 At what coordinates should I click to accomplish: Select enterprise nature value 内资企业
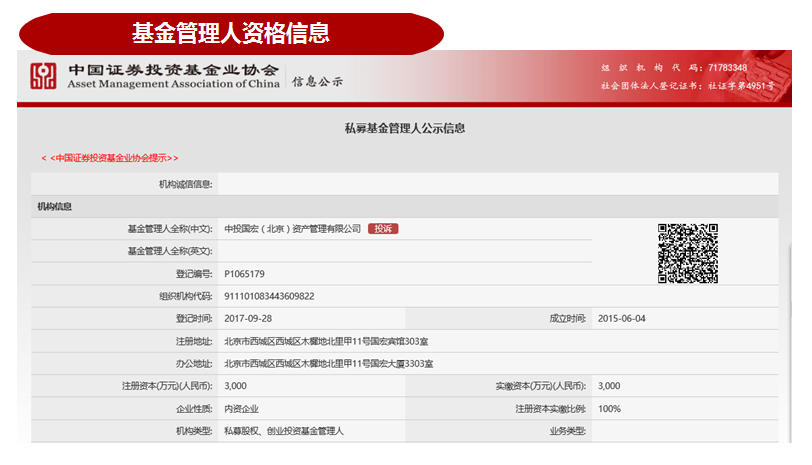click(x=241, y=409)
